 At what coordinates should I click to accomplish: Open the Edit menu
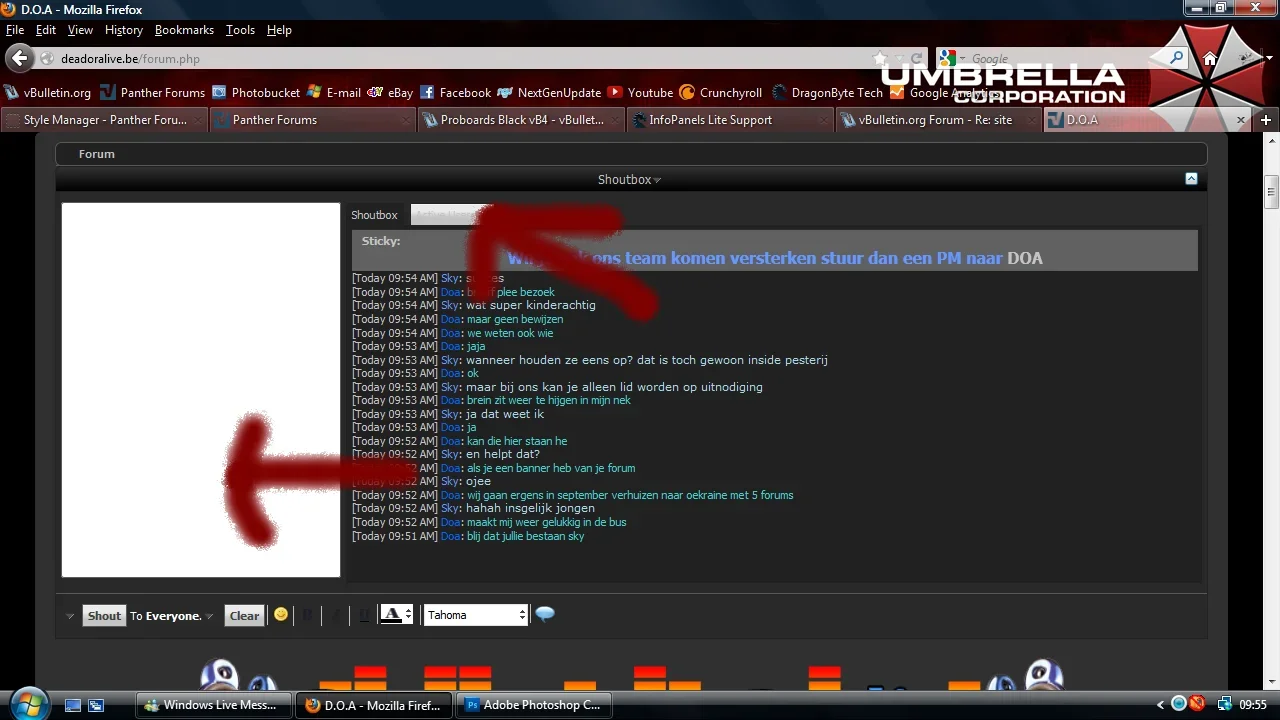coord(46,30)
